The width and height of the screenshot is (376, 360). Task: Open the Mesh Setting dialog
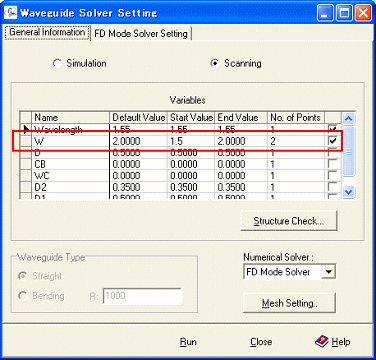point(289,303)
